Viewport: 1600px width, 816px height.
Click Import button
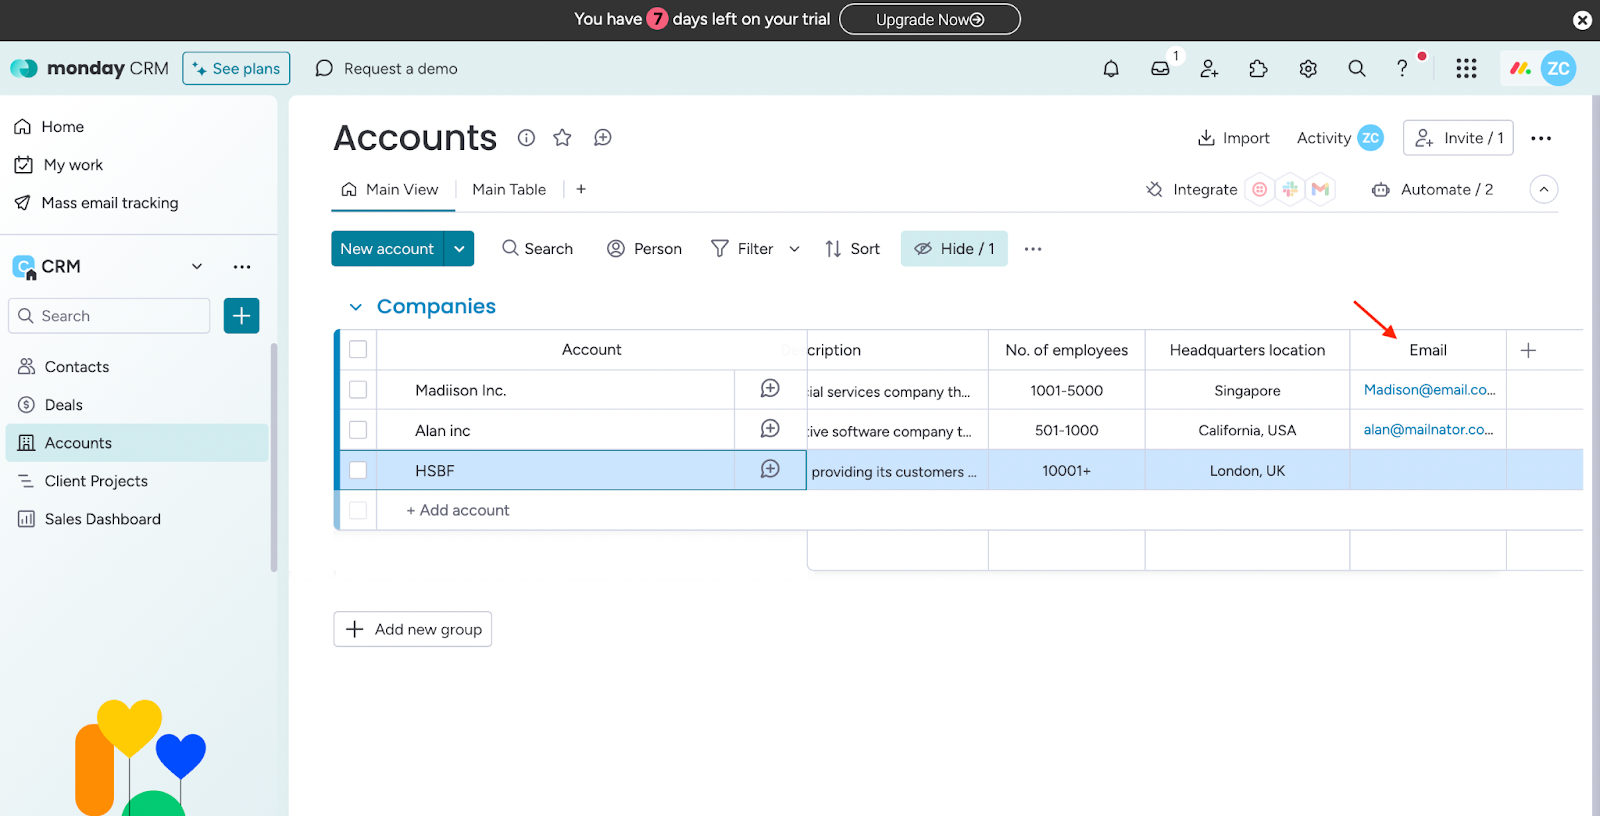coord(1234,138)
